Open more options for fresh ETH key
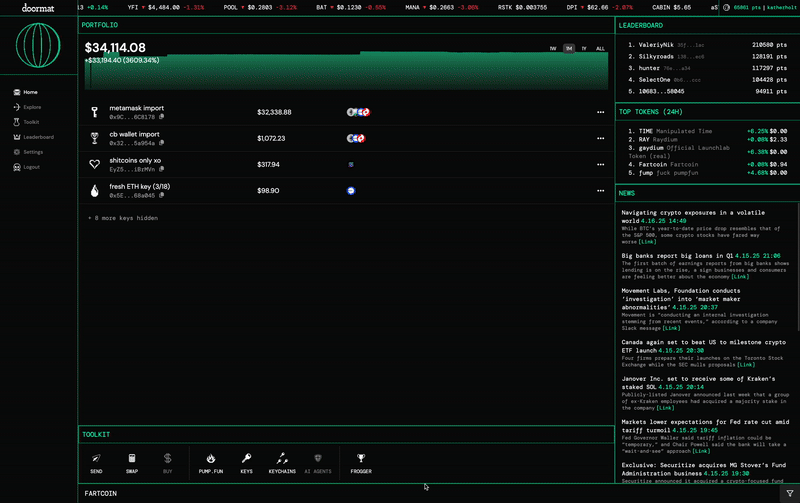 click(601, 191)
